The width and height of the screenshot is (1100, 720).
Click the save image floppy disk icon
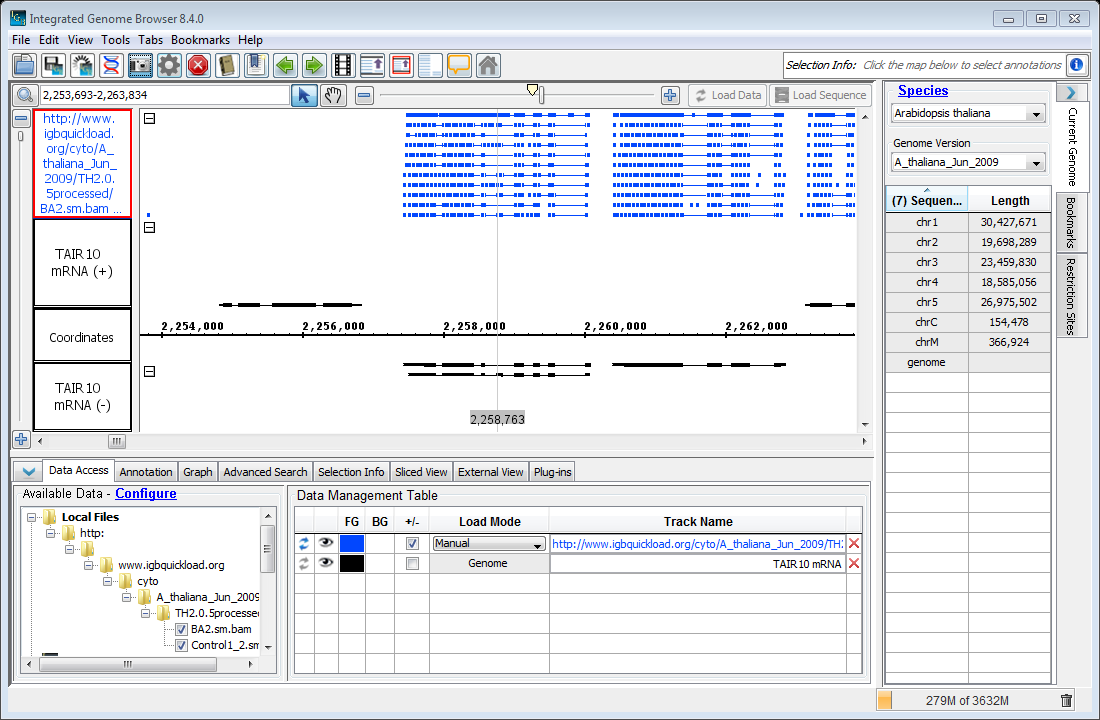point(53,66)
